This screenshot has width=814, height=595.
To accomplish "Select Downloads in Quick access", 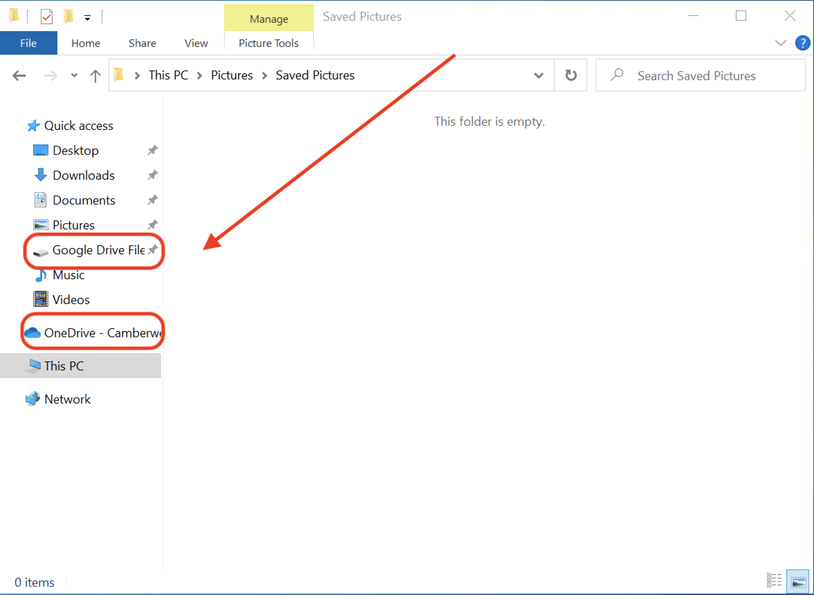I will 83,175.
